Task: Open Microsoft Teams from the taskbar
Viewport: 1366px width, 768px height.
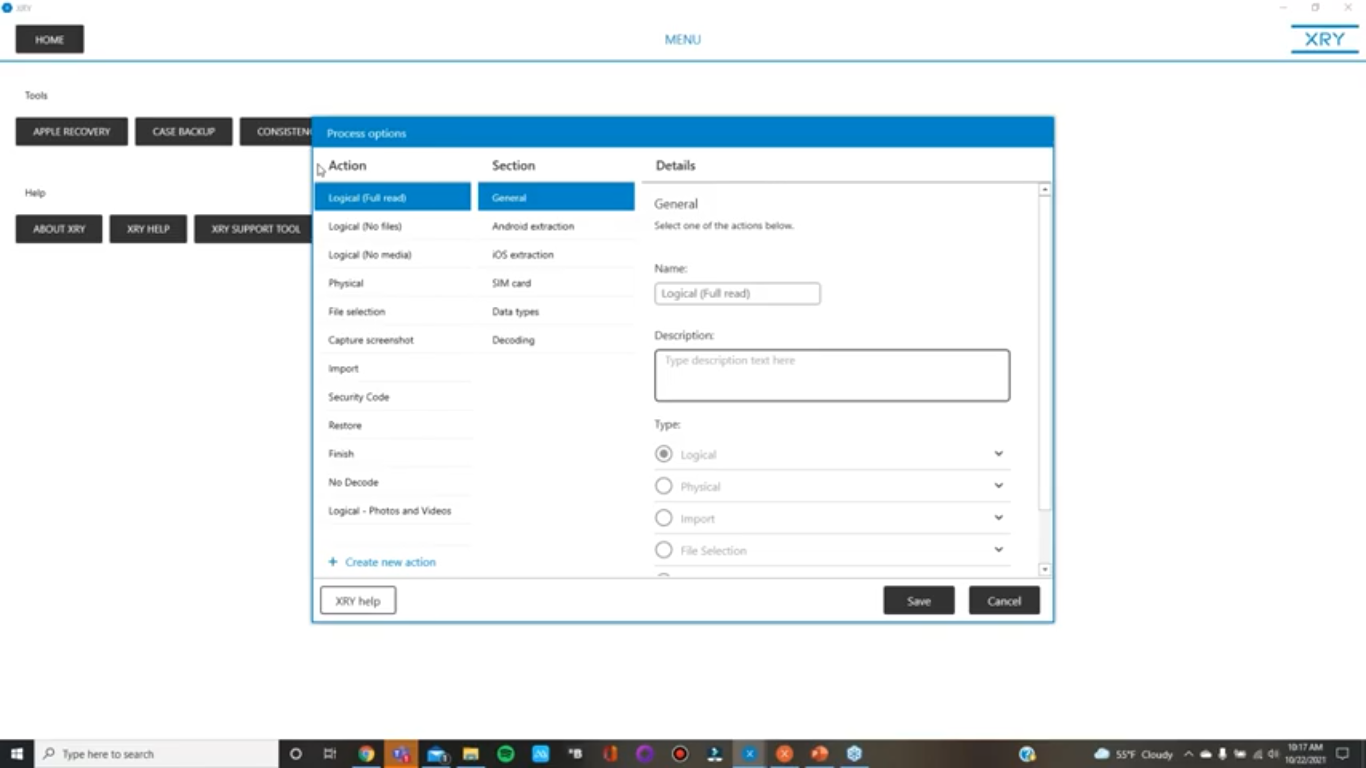Action: coord(401,753)
